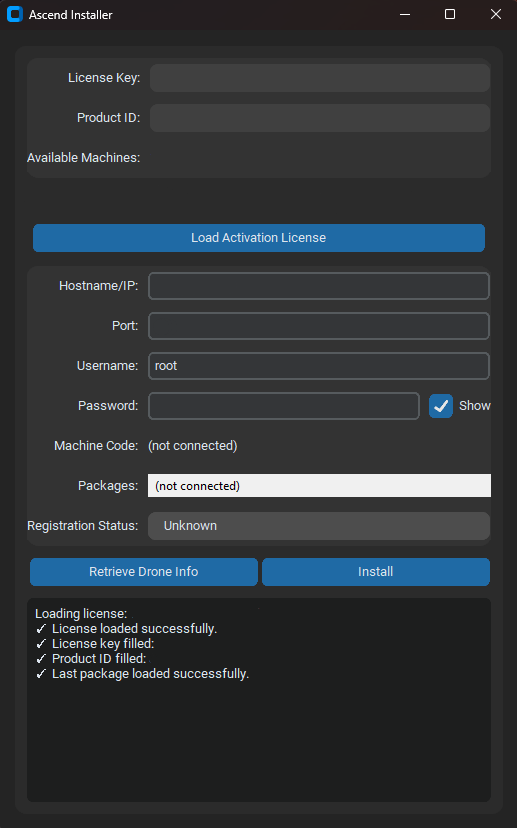Click into the Password input field
The width and height of the screenshot is (517, 828).
tap(284, 406)
